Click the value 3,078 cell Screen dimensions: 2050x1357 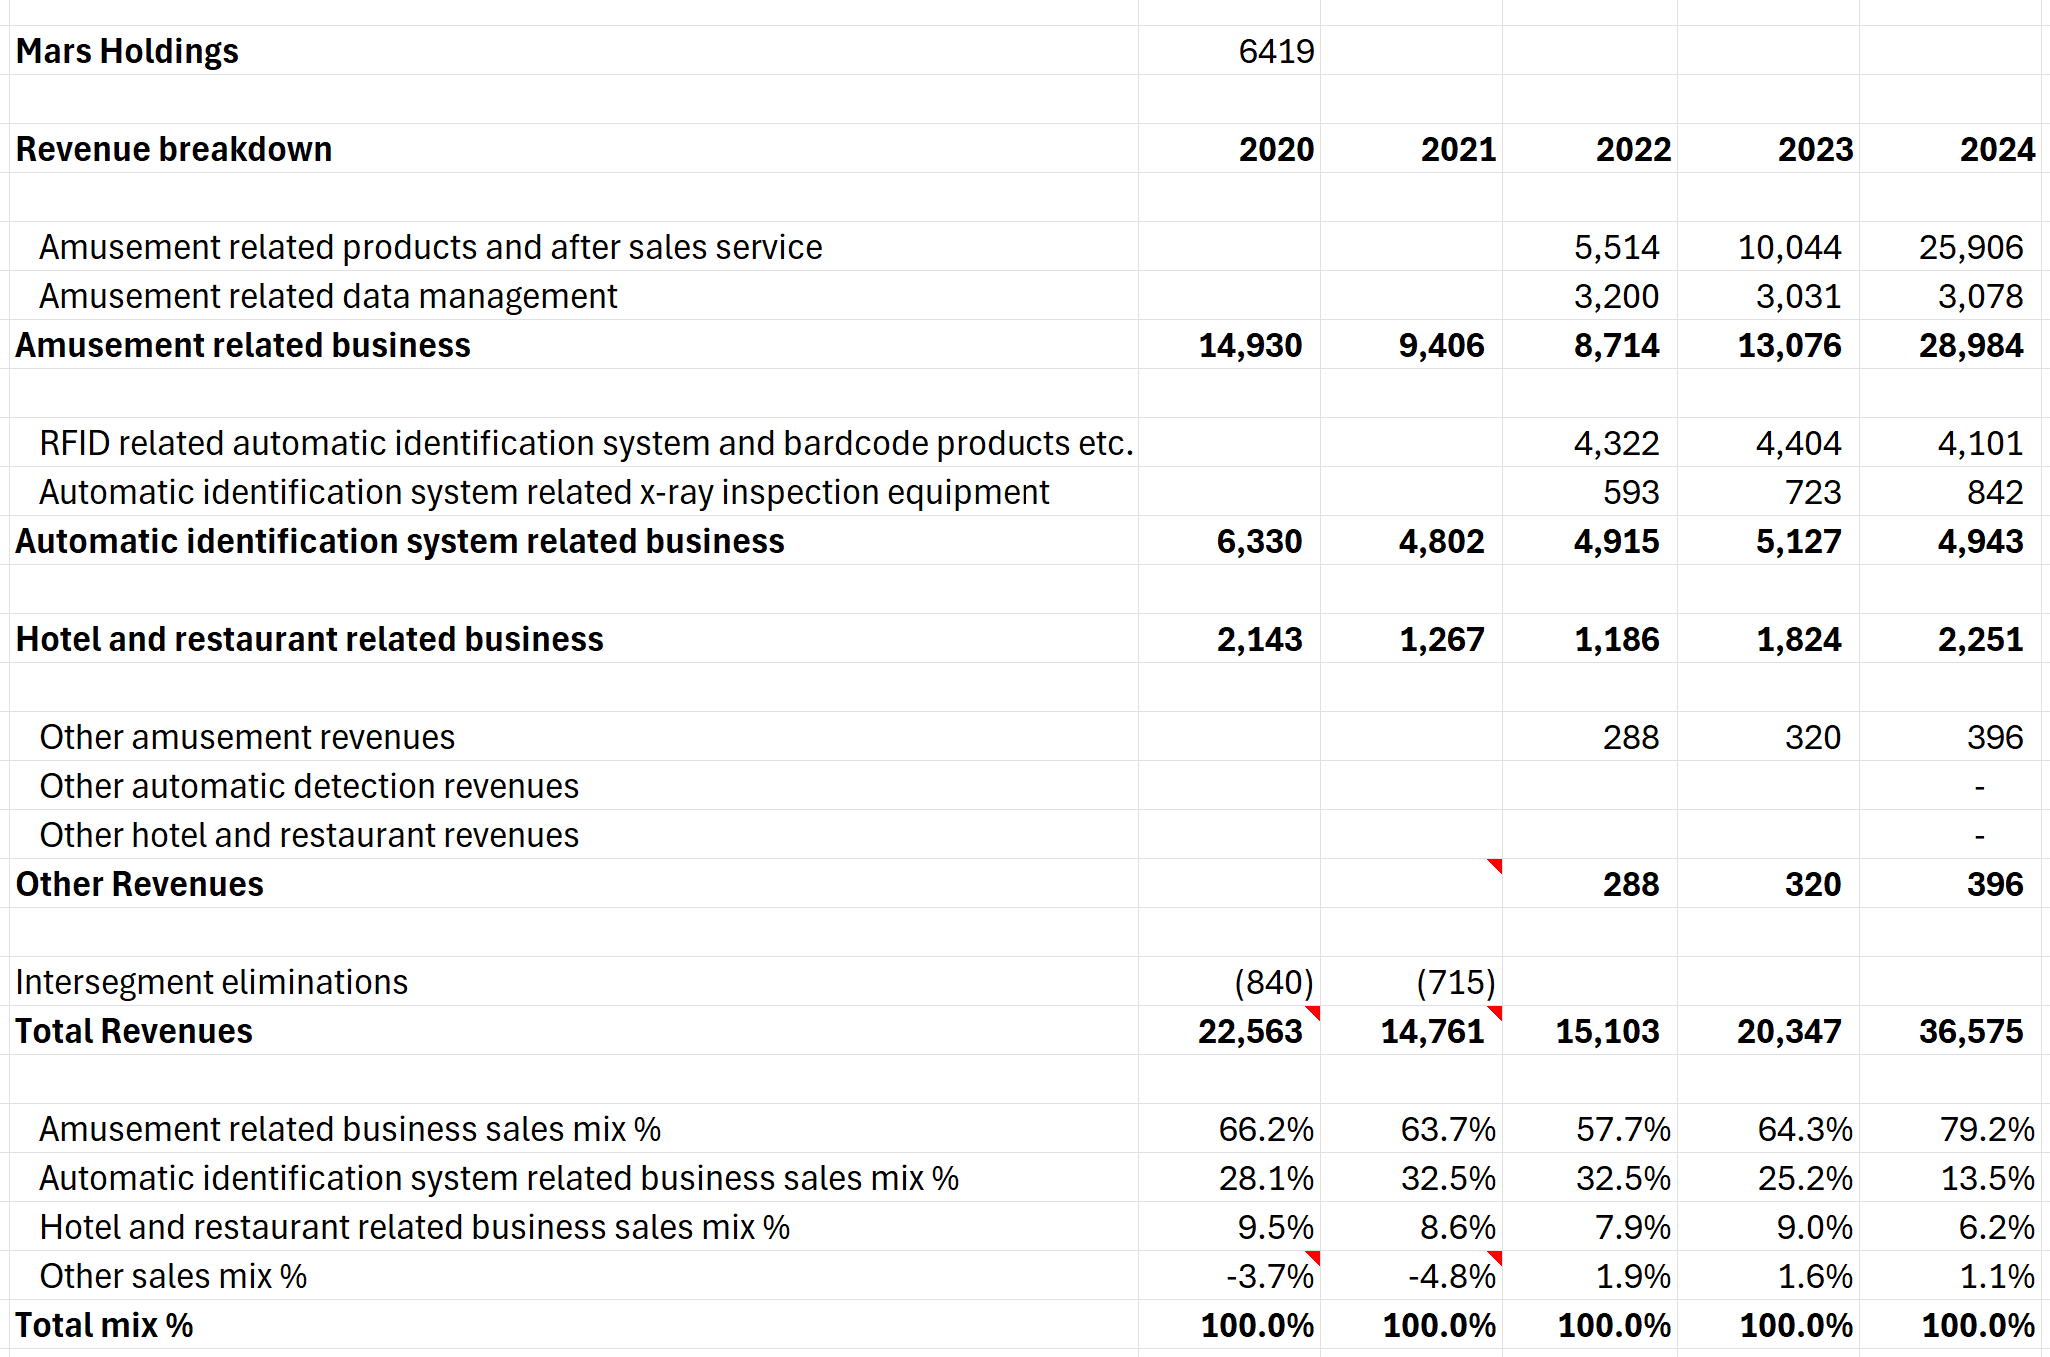coord(1980,296)
